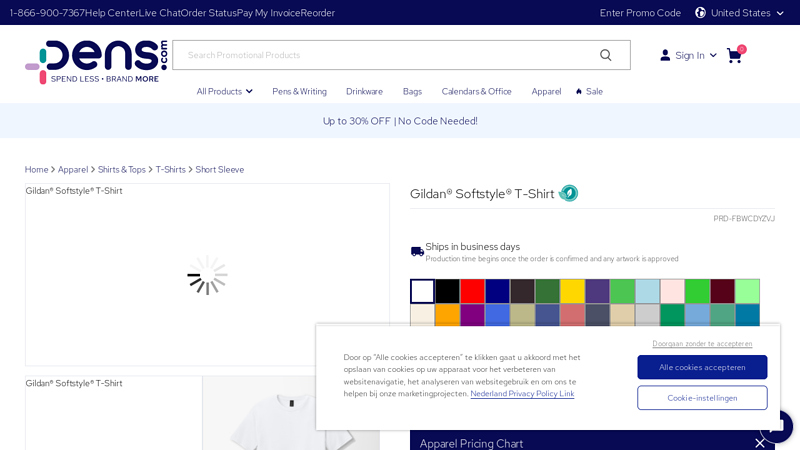Click the search magnifier icon
The image size is (800, 450).
click(x=605, y=55)
